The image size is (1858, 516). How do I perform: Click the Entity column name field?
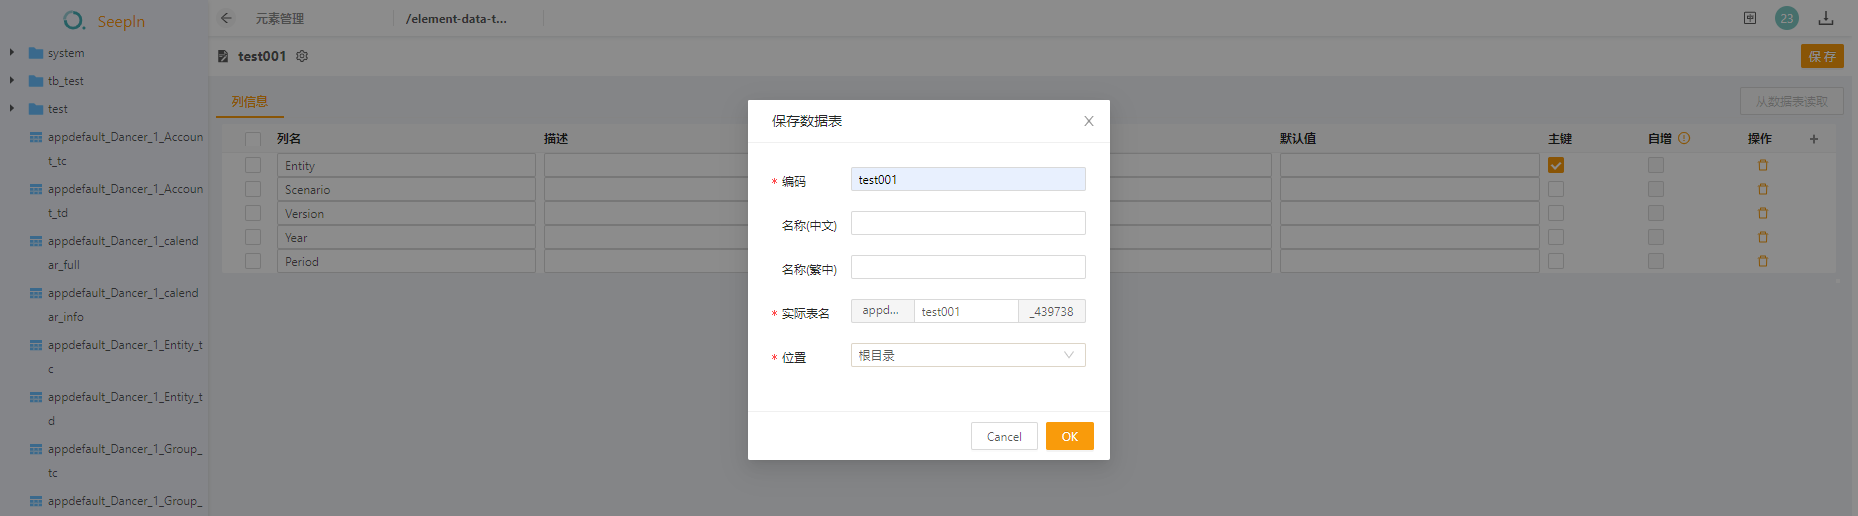click(406, 165)
